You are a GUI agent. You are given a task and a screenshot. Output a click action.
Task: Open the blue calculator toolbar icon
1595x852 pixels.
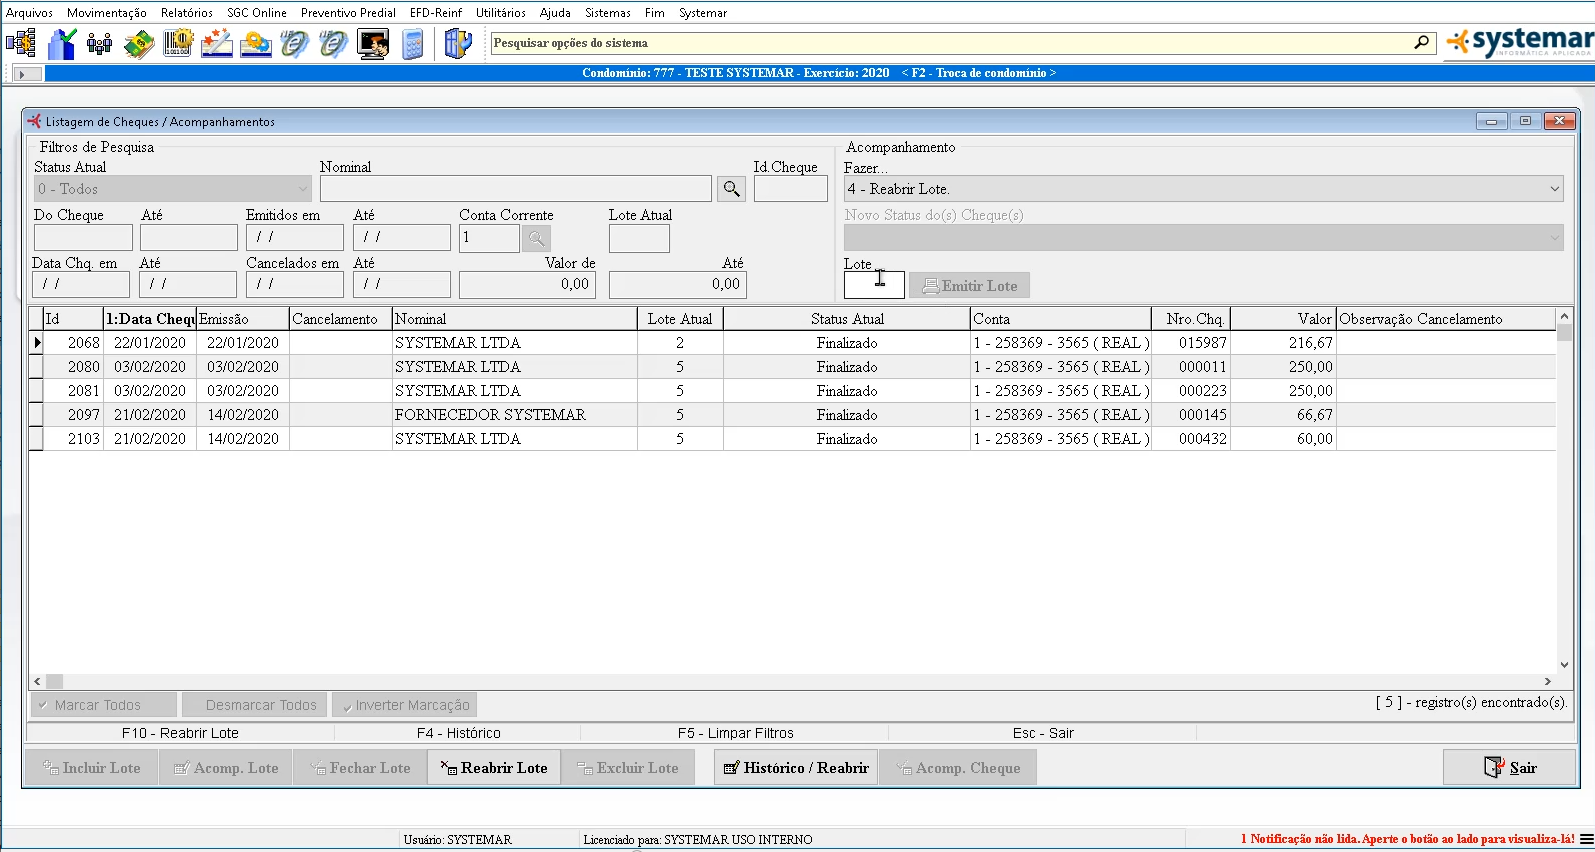(413, 44)
